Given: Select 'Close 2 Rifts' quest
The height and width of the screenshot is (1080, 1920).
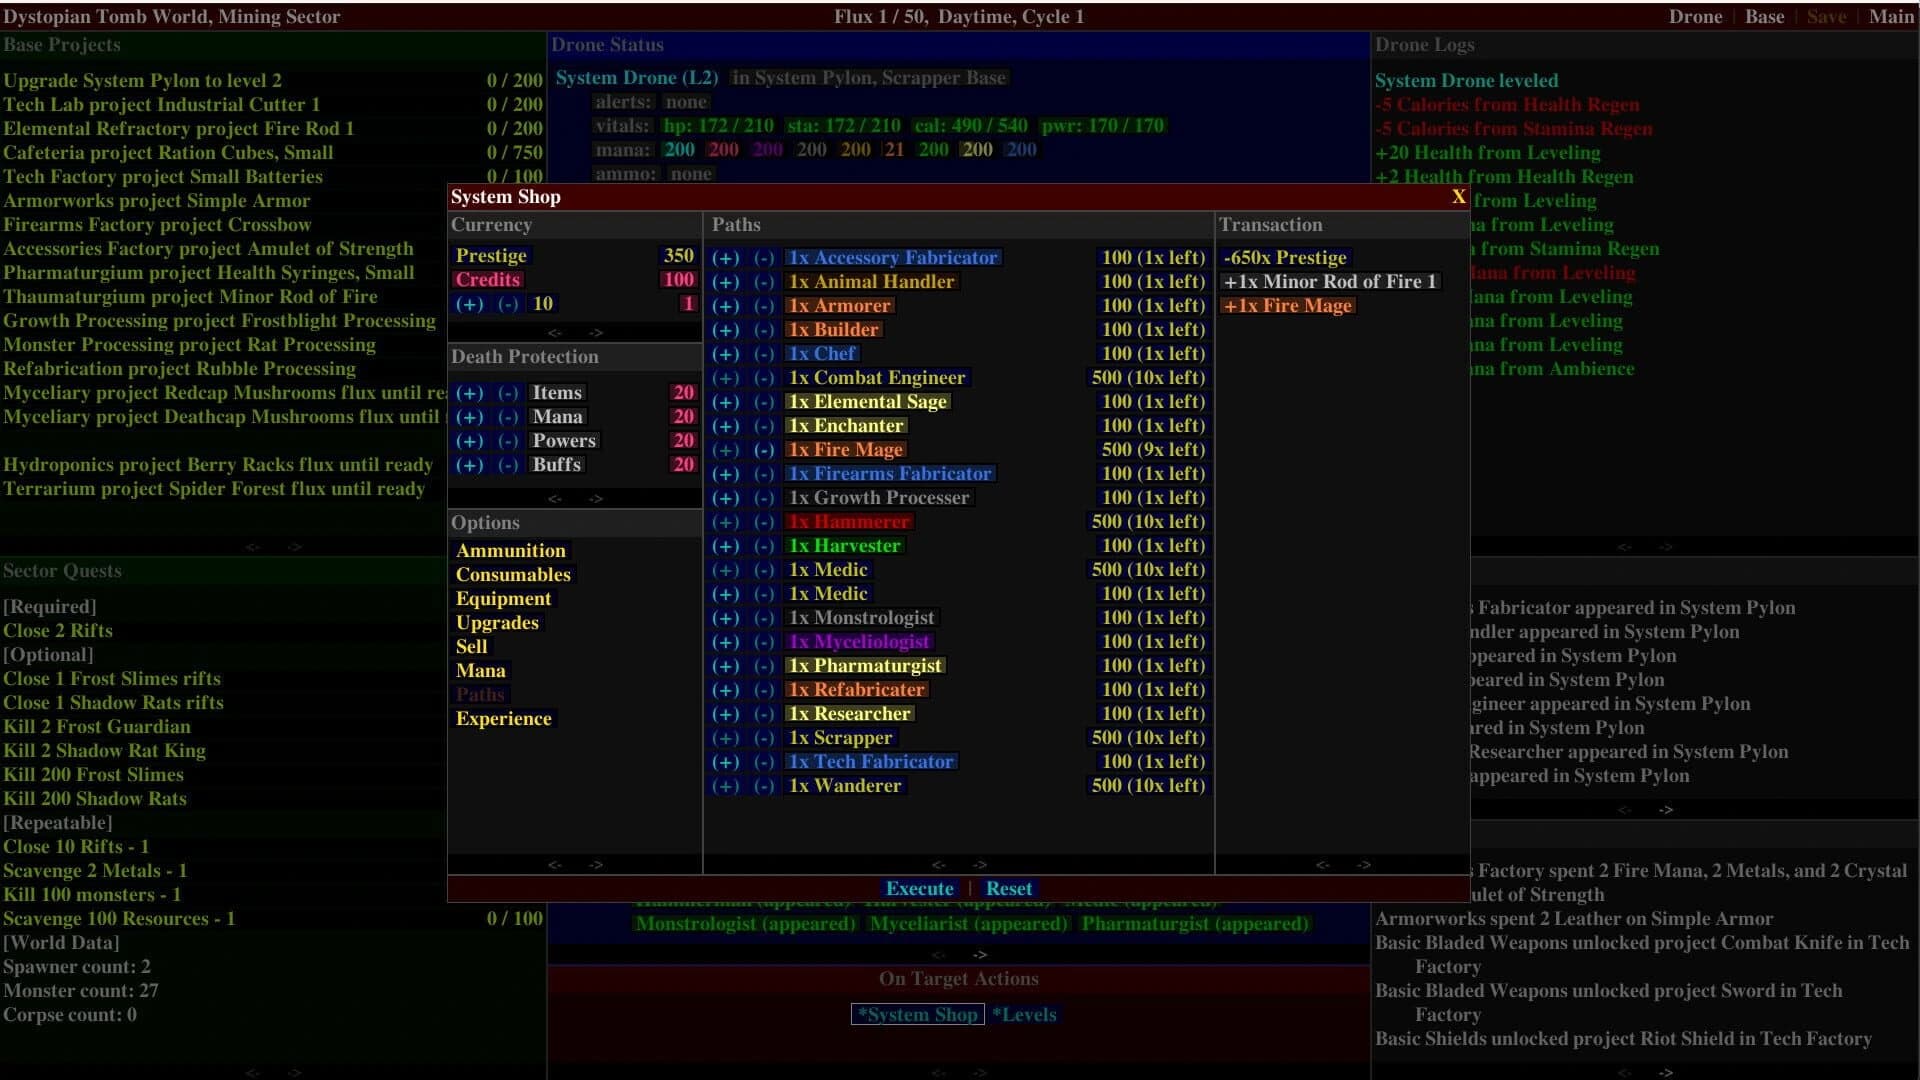Looking at the screenshot, I should click(57, 631).
